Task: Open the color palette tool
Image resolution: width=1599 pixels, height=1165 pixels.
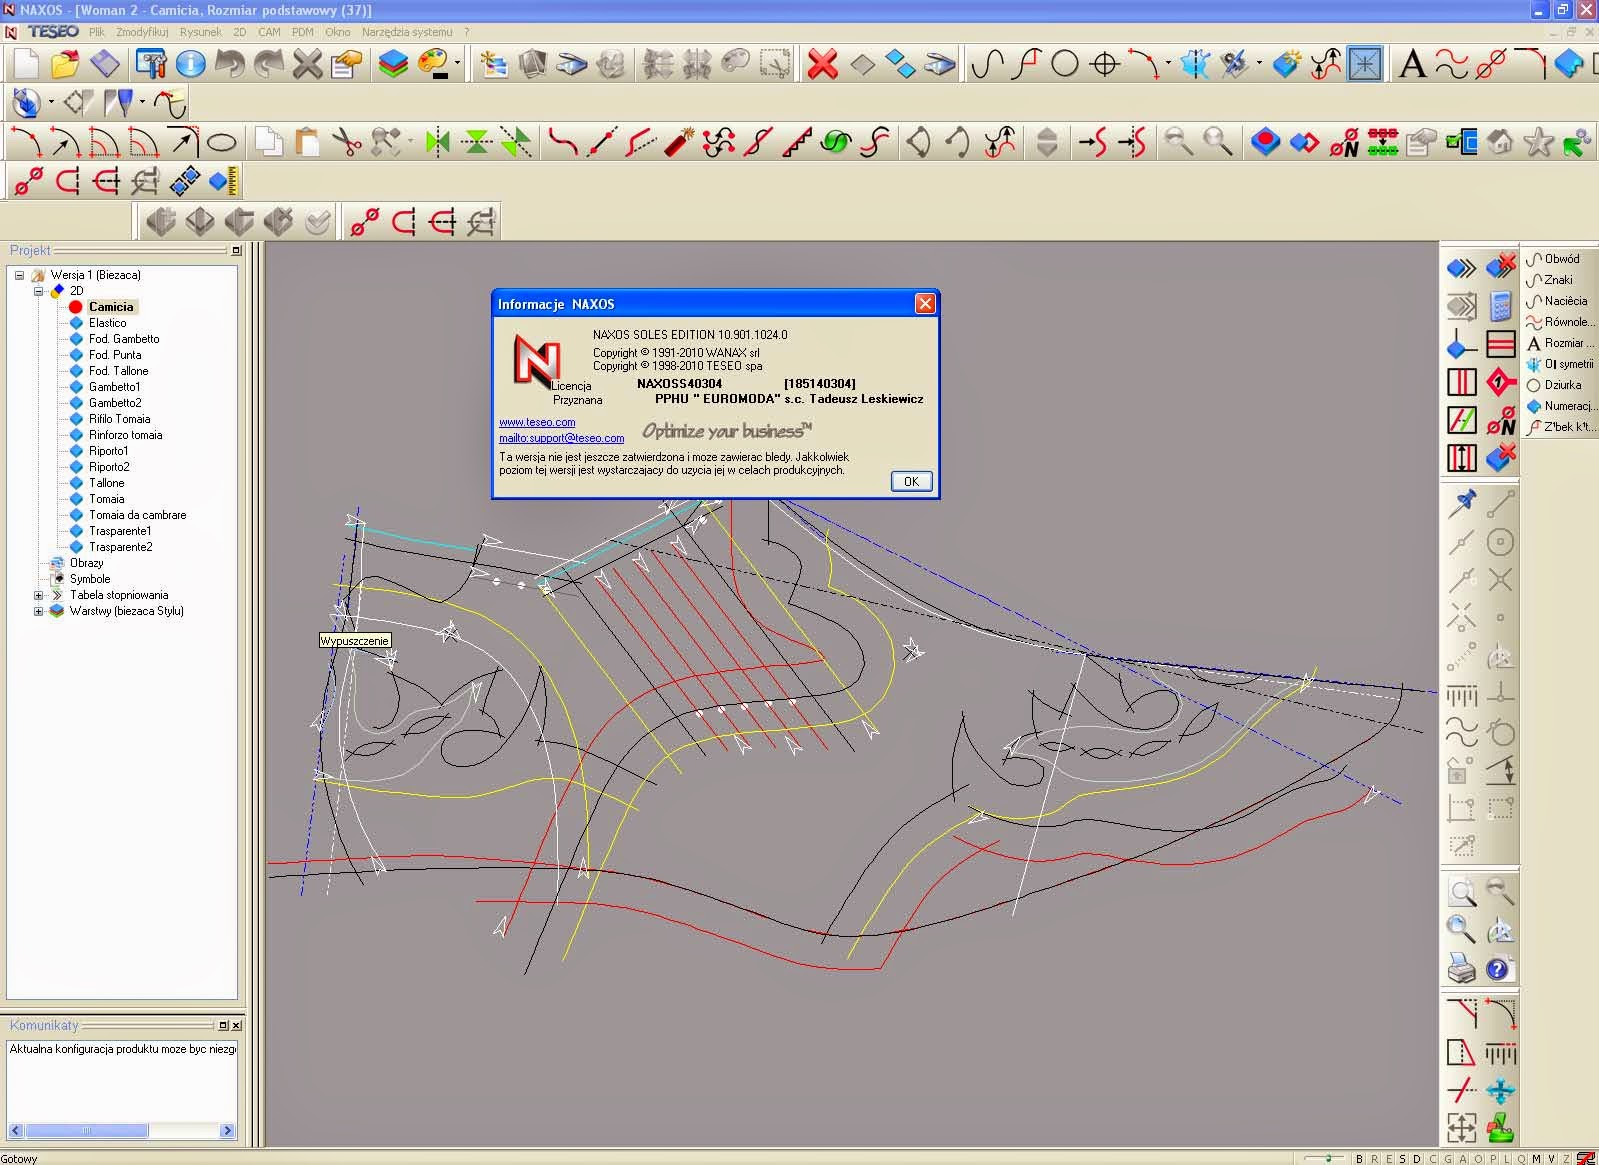Action: point(433,65)
